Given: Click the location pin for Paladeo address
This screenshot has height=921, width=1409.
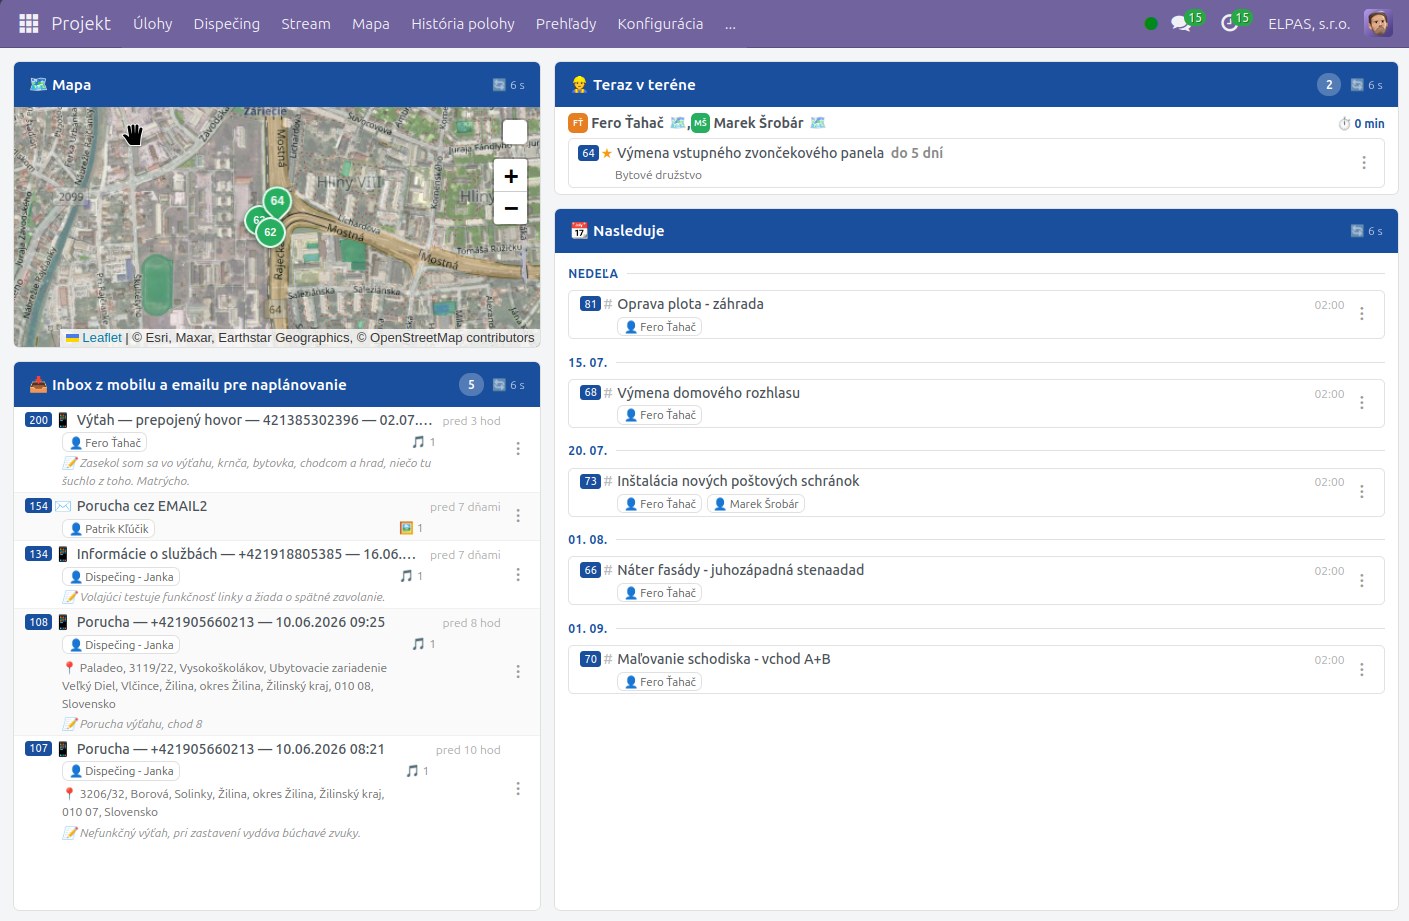Looking at the screenshot, I should tap(69, 668).
